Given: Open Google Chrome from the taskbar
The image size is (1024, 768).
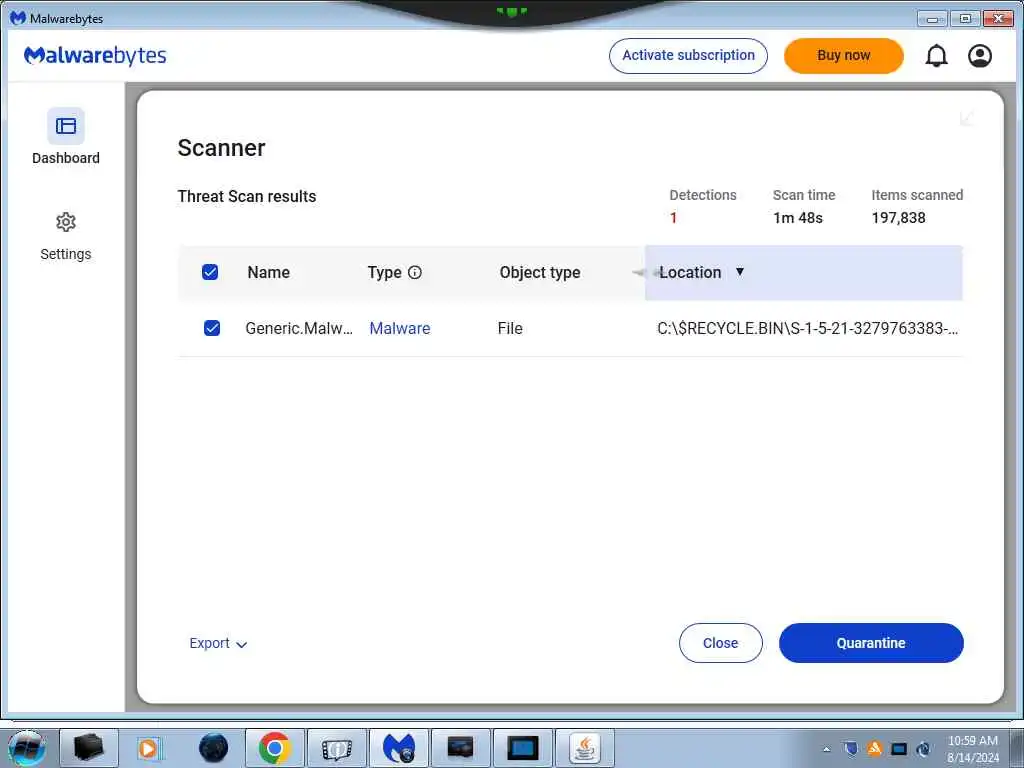Looking at the screenshot, I should click(275, 748).
